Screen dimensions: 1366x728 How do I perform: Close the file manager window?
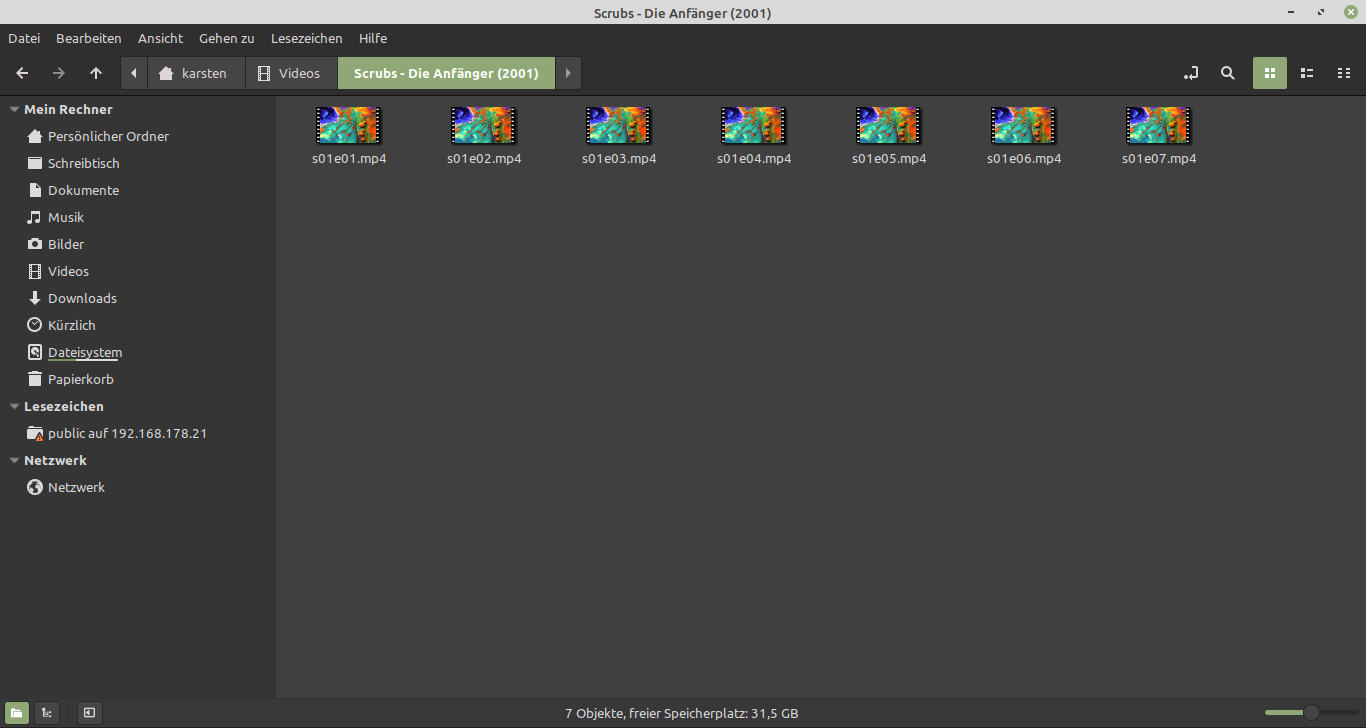click(1350, 12)
